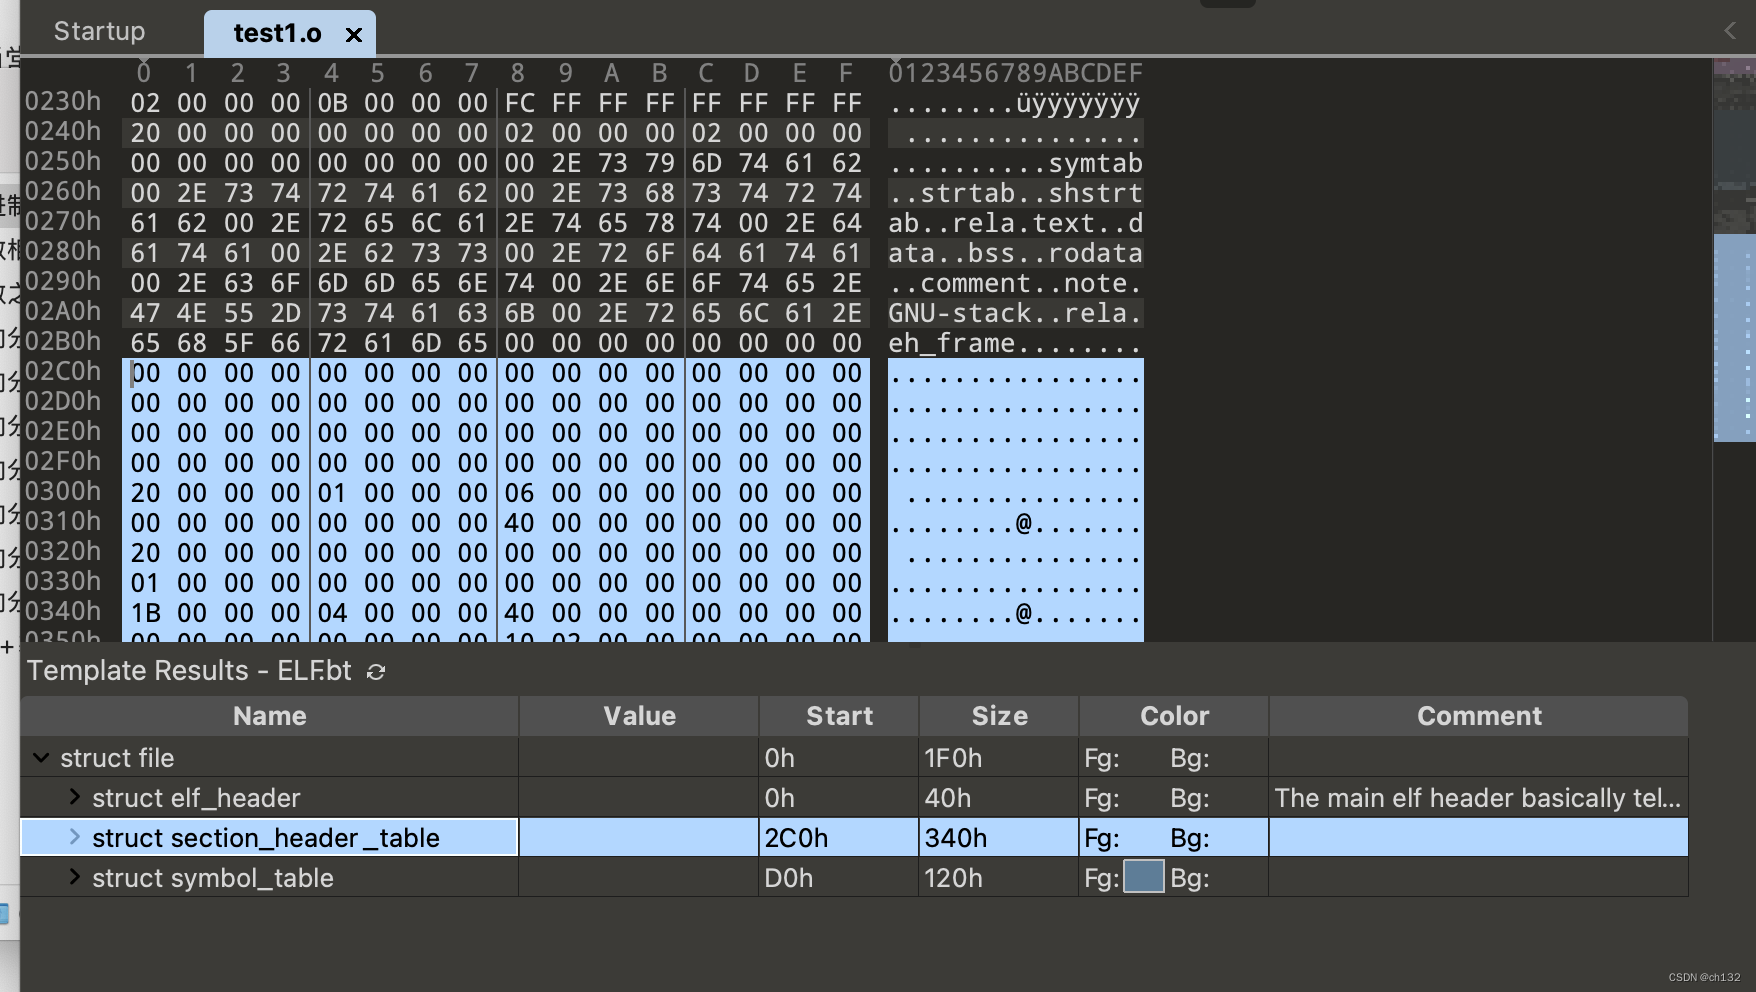This screenshot has width=1756, height=992.
Task: Click the tab scroll chevron at top right
Action: tap(1729, 31)
